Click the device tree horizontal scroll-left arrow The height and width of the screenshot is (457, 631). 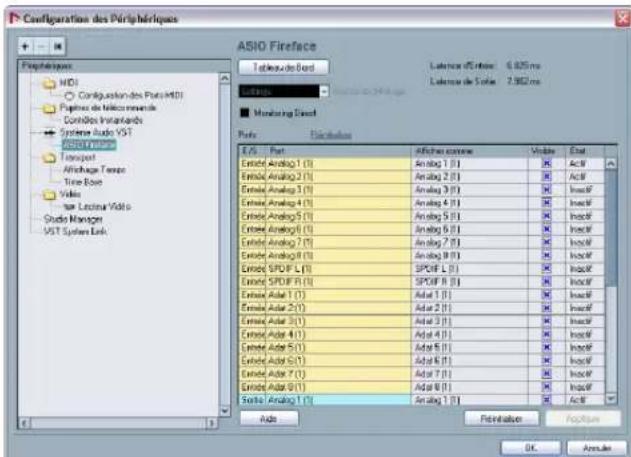(x=25, y=423)
